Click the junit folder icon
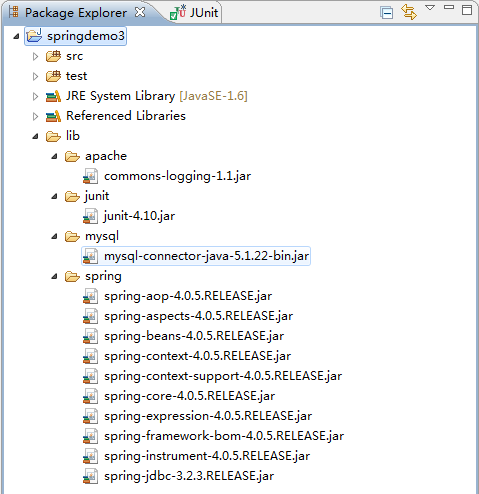This screenshot has width=479, height=494. (x=72, y=196)
